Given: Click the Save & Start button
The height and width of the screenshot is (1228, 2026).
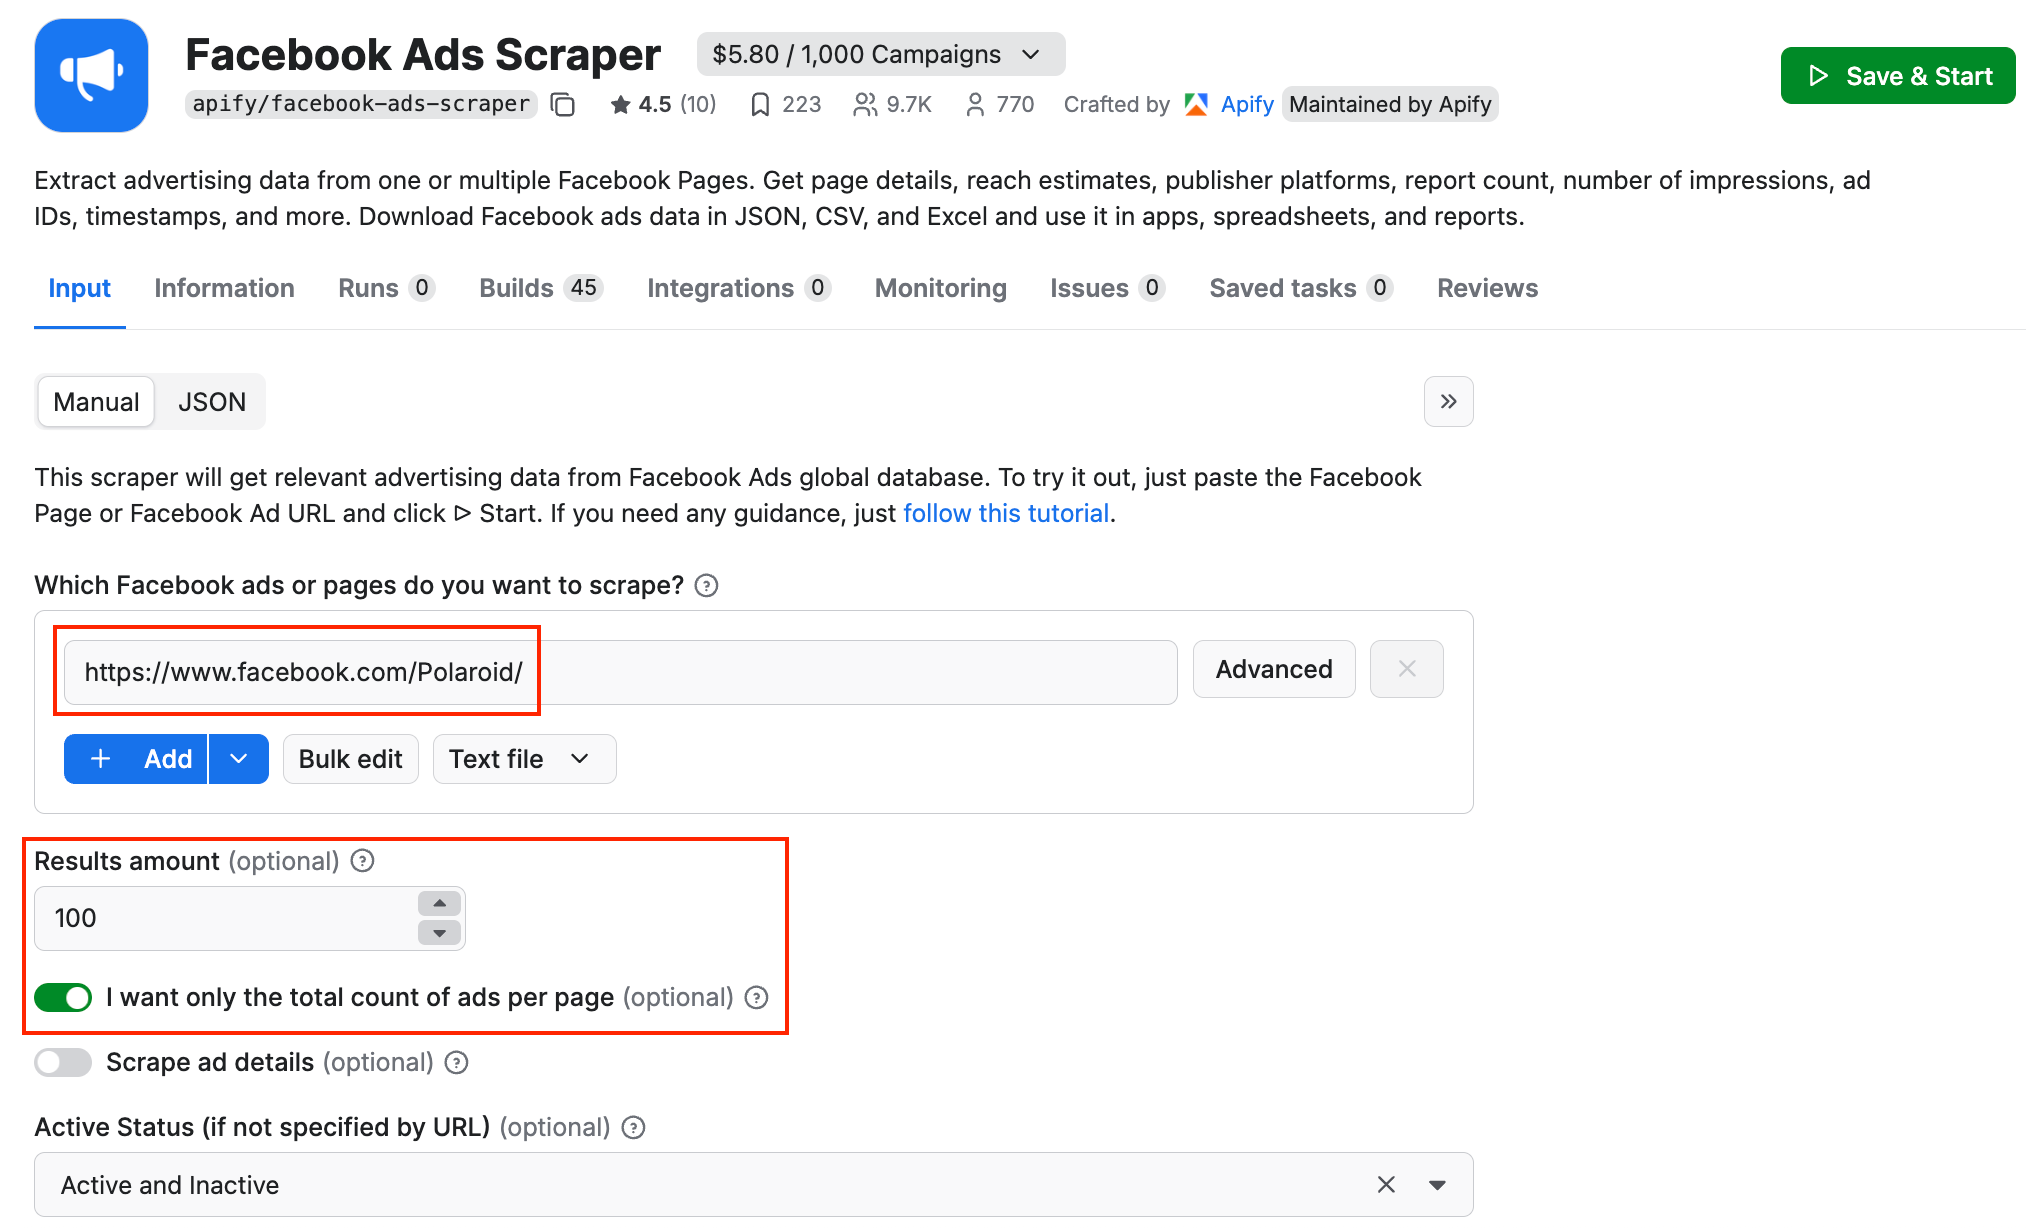Looking at the screenshot, I should [1897, 75].
